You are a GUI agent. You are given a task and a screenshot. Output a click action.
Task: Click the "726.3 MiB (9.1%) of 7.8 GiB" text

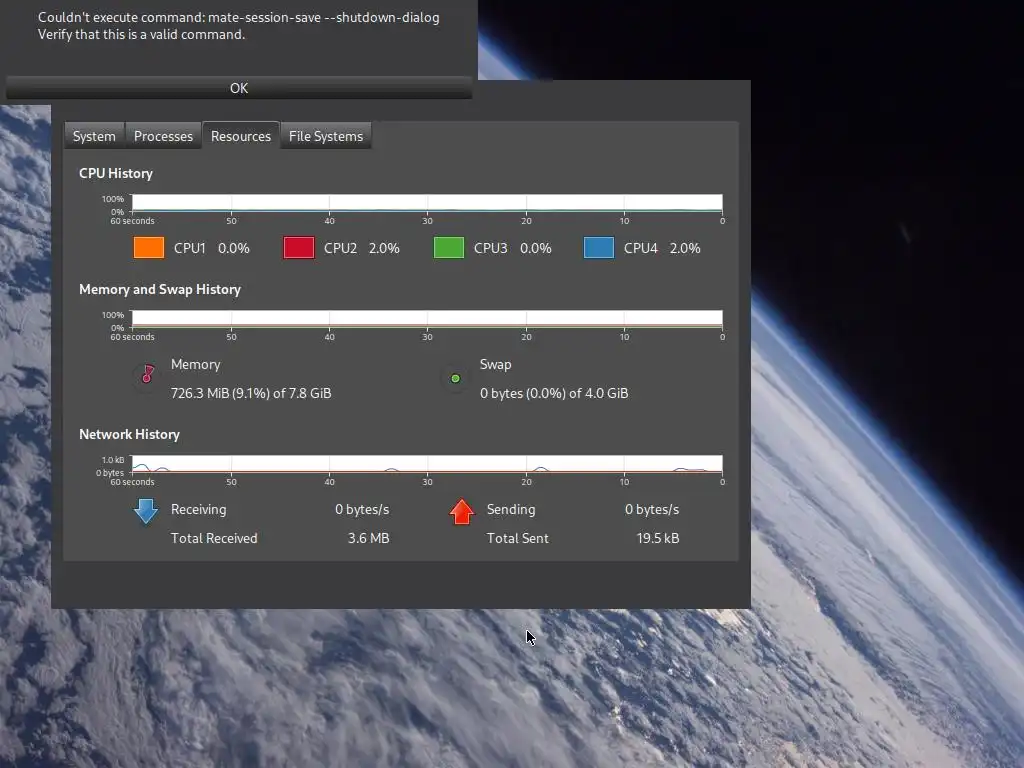251,393
